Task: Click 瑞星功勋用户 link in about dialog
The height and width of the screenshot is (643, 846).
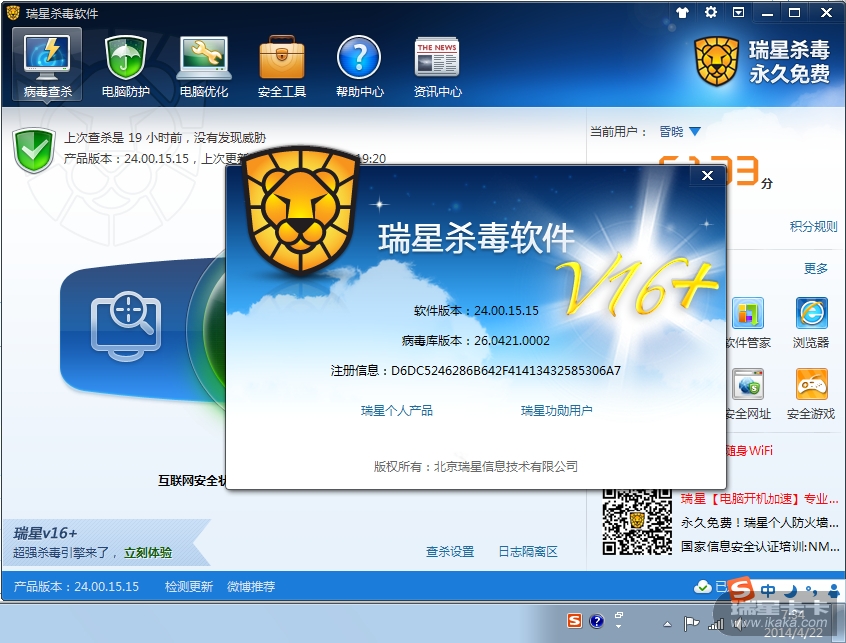Action: tap(556, 411)
